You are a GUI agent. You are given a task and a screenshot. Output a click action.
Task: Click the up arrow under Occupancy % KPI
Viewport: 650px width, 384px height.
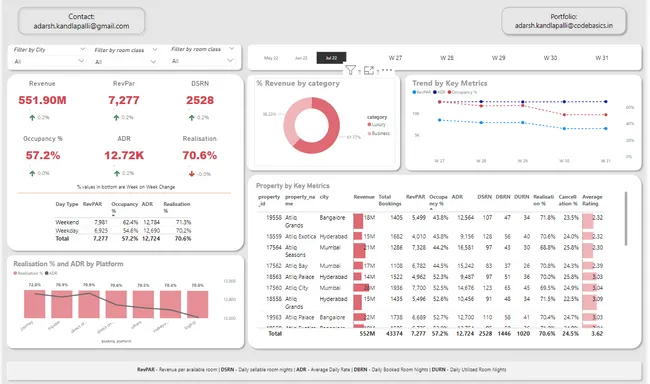[x=32, y=173]
